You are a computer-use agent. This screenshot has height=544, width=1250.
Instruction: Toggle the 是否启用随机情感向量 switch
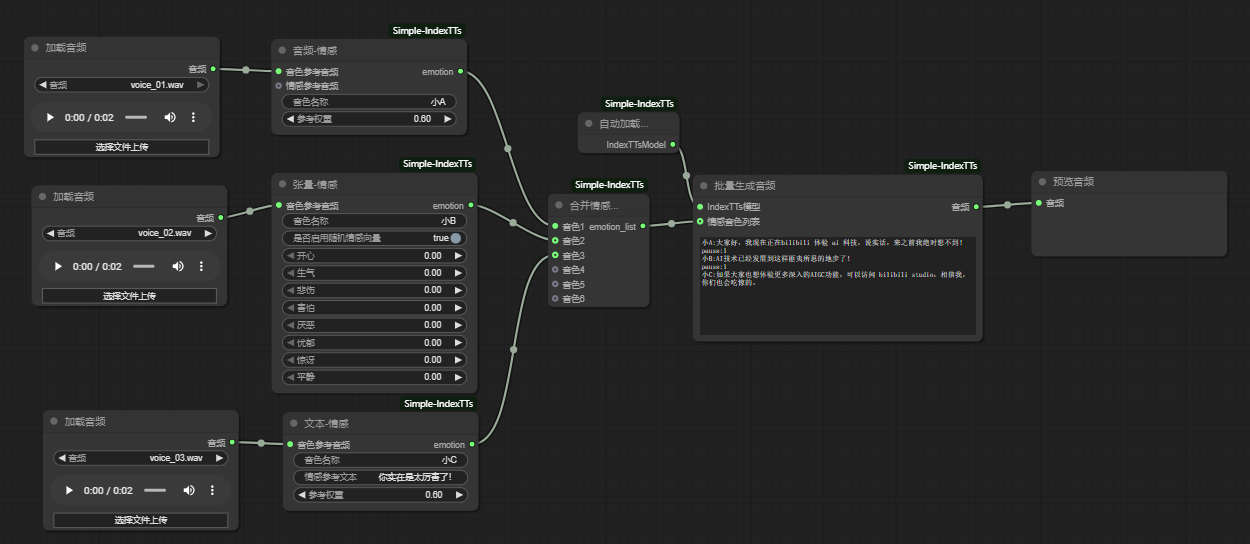456,238
